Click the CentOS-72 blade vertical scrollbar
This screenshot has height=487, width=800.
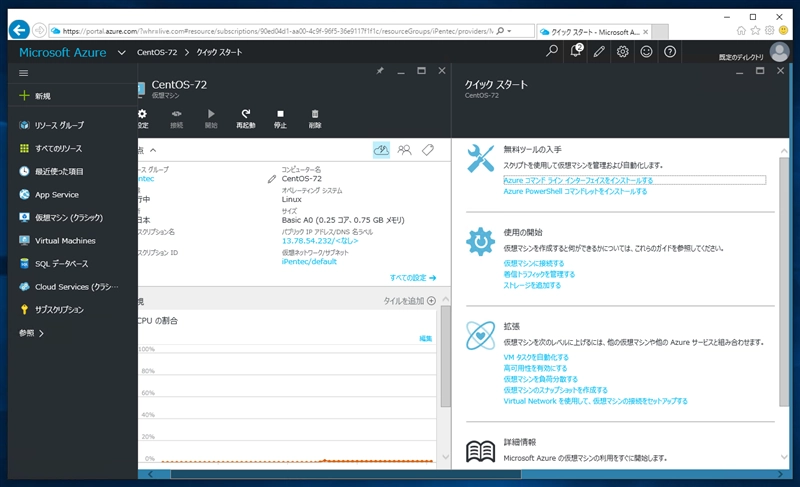pyautogui.click(x=445, y=356)
